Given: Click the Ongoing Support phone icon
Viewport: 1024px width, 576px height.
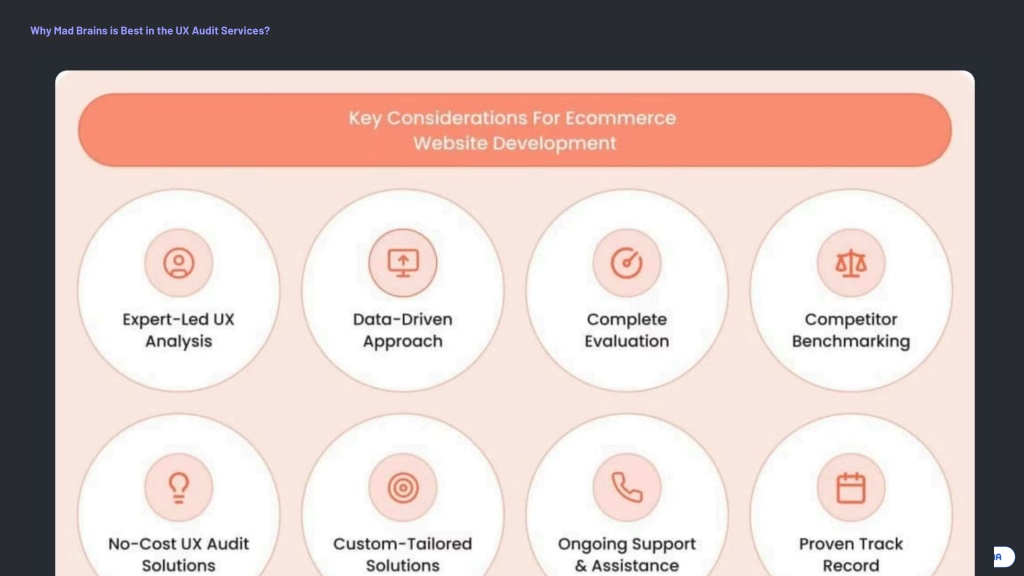Looking at the screenshot, I should [x=627, y=488].
